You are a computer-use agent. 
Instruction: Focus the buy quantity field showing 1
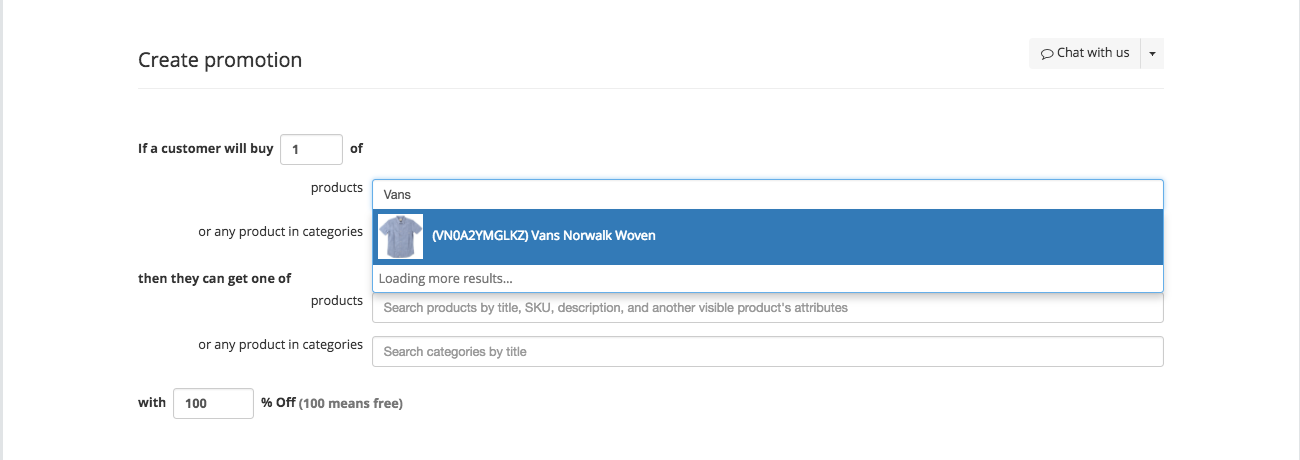pos(311,149)
